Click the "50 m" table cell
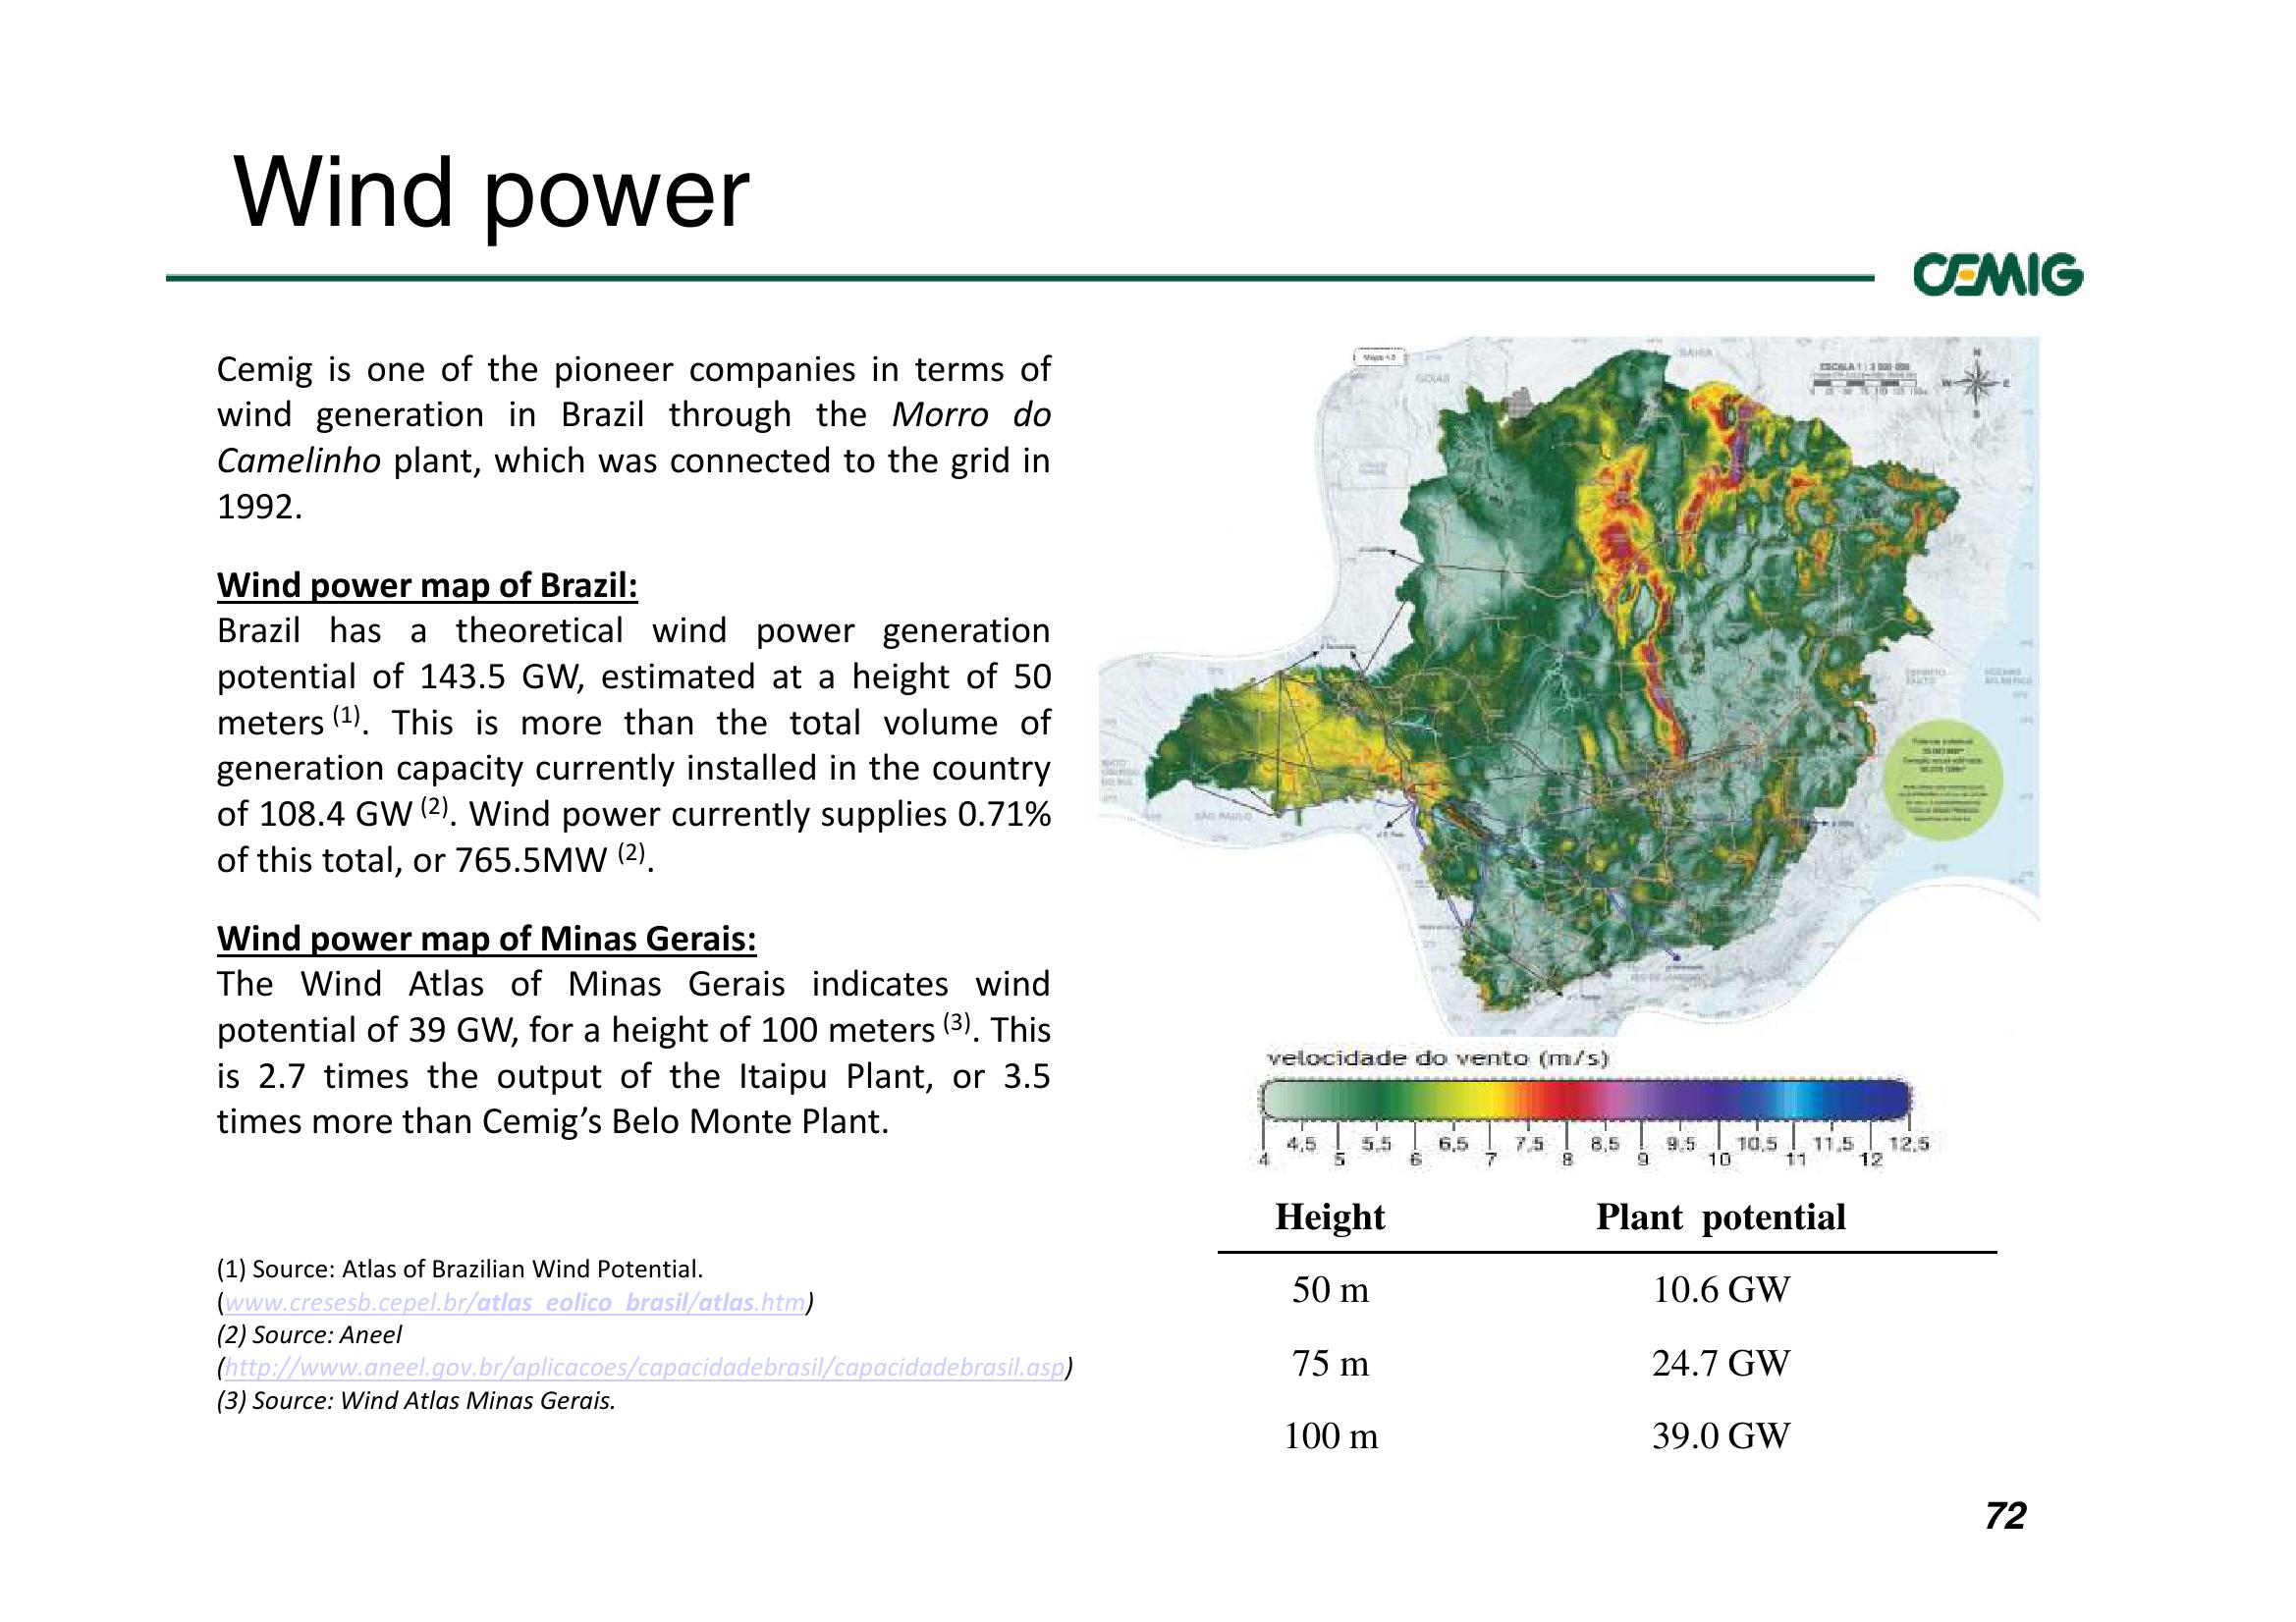Image resolution: width=2296 pixels, height=1622 pixels. pos(1330,1290)
